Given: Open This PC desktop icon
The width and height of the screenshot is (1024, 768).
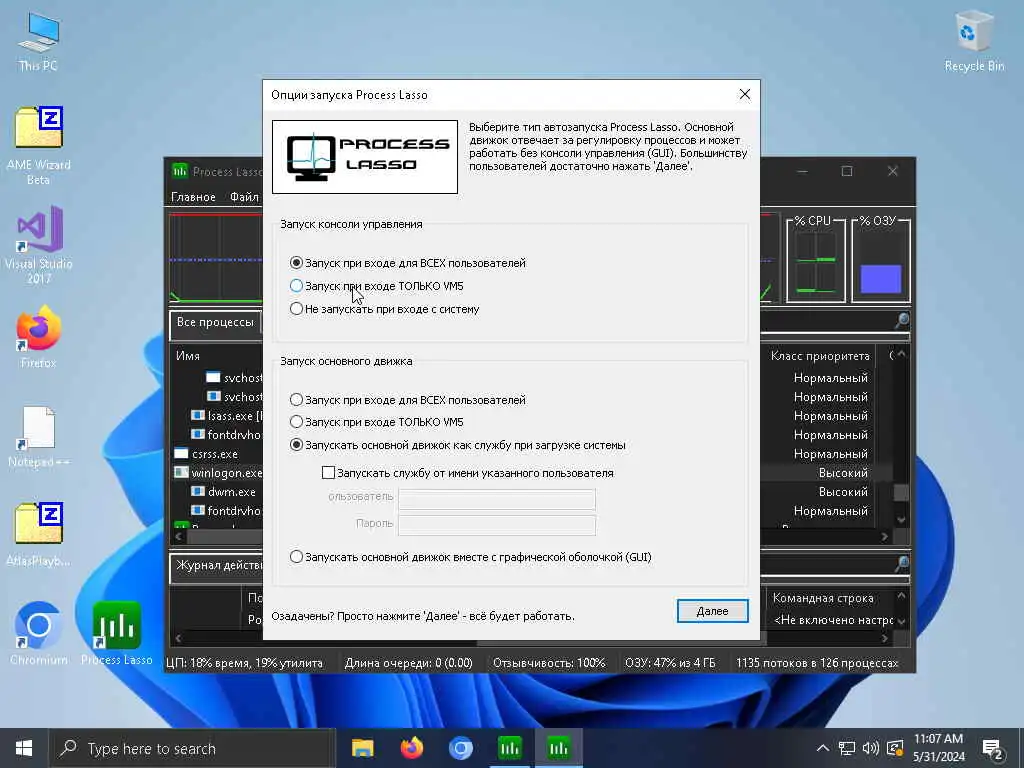Looking at the screenshot, I should (38, 42).
